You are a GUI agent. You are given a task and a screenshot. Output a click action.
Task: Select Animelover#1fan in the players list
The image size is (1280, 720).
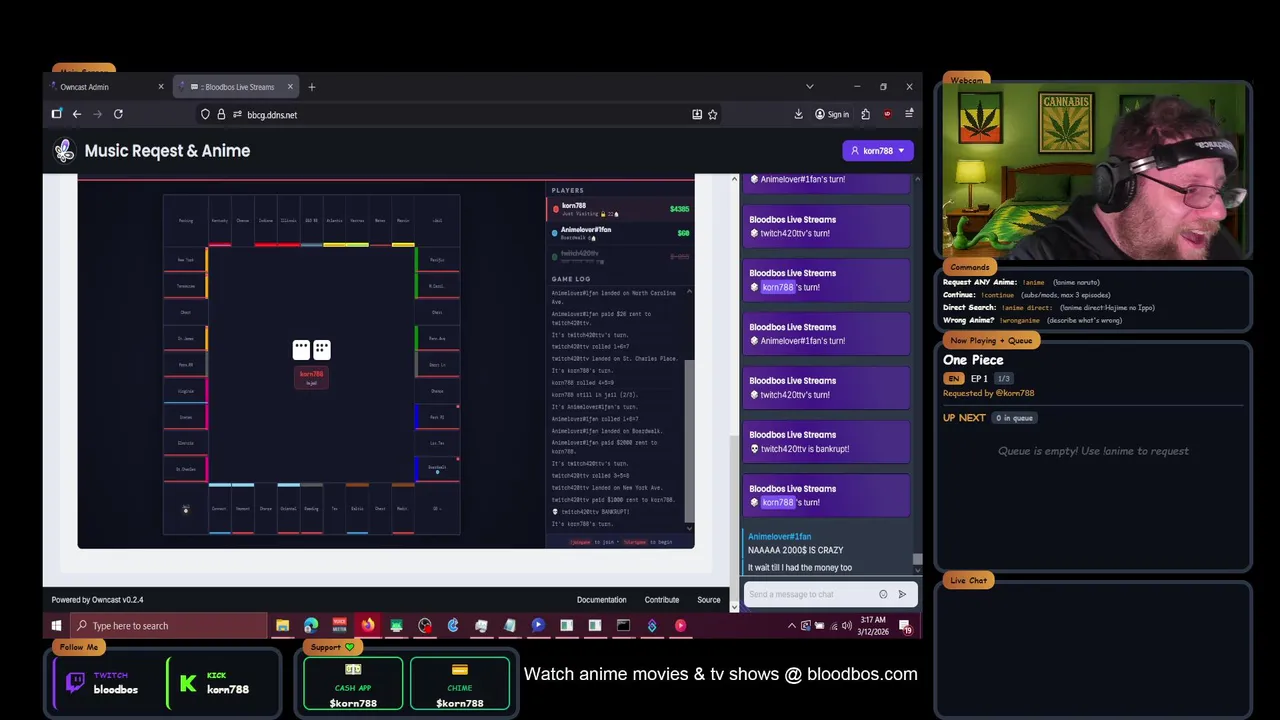(x=620, y=233)
